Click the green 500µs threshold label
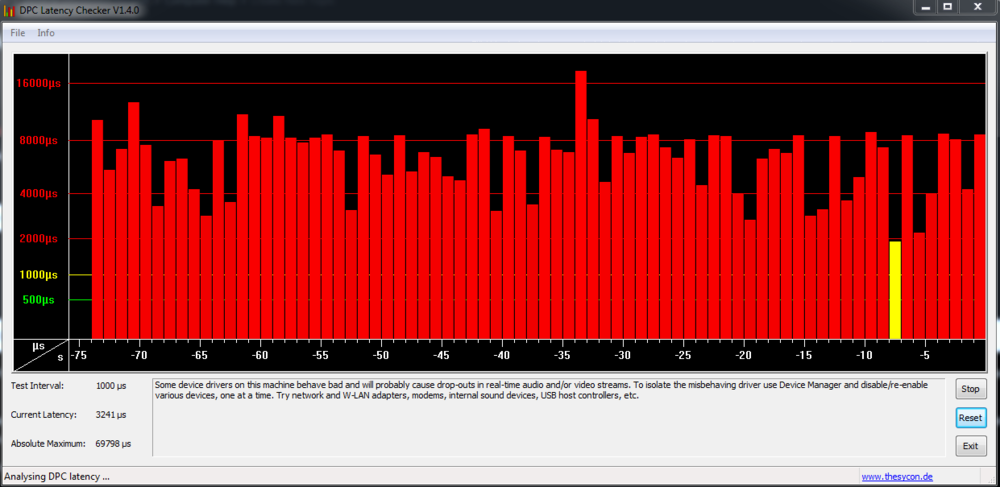 pos(38,300)
